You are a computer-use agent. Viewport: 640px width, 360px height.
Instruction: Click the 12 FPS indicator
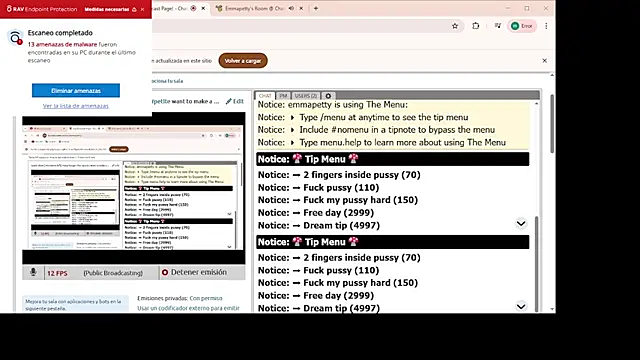pos(57,273)
